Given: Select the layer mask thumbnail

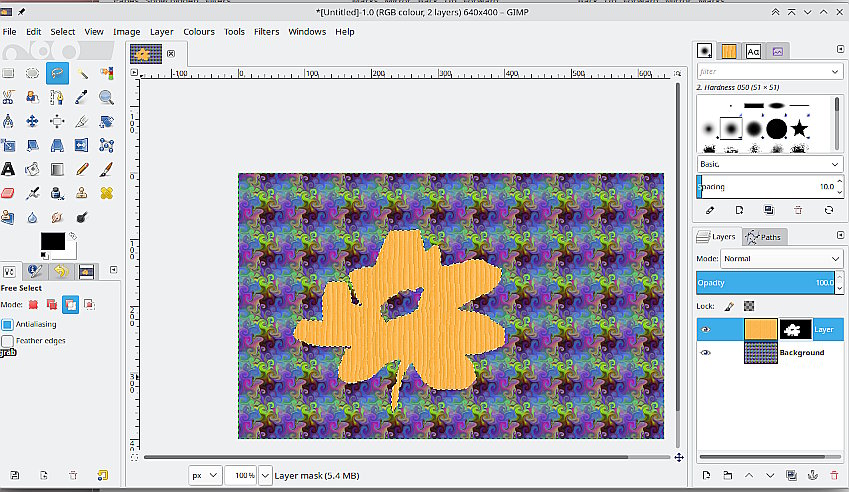Looking at the screenshot, I should pyautogui.click(x=795, y=329).
